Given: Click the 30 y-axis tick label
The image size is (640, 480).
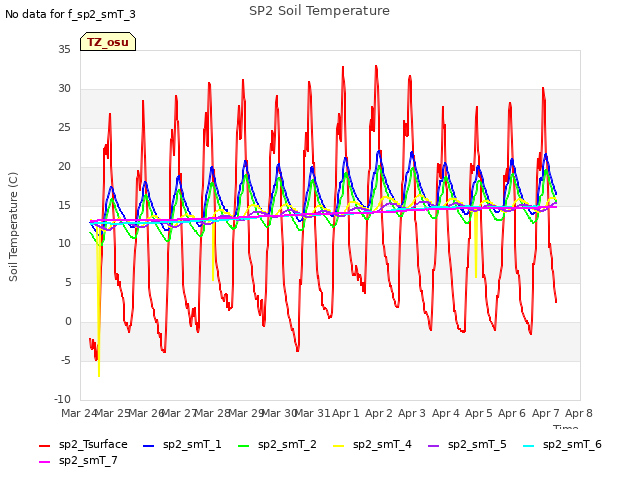Looking at the screenshot, I should [64, 88].
